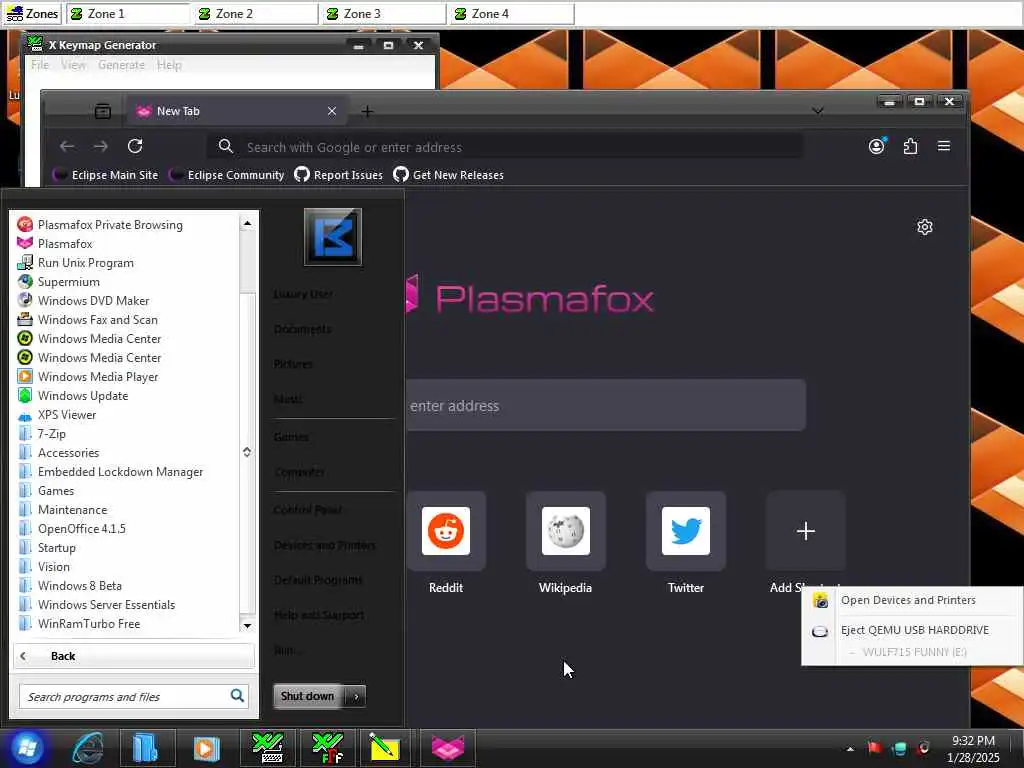
Task: Click the user account picture in Start menu
Action: 332,236
